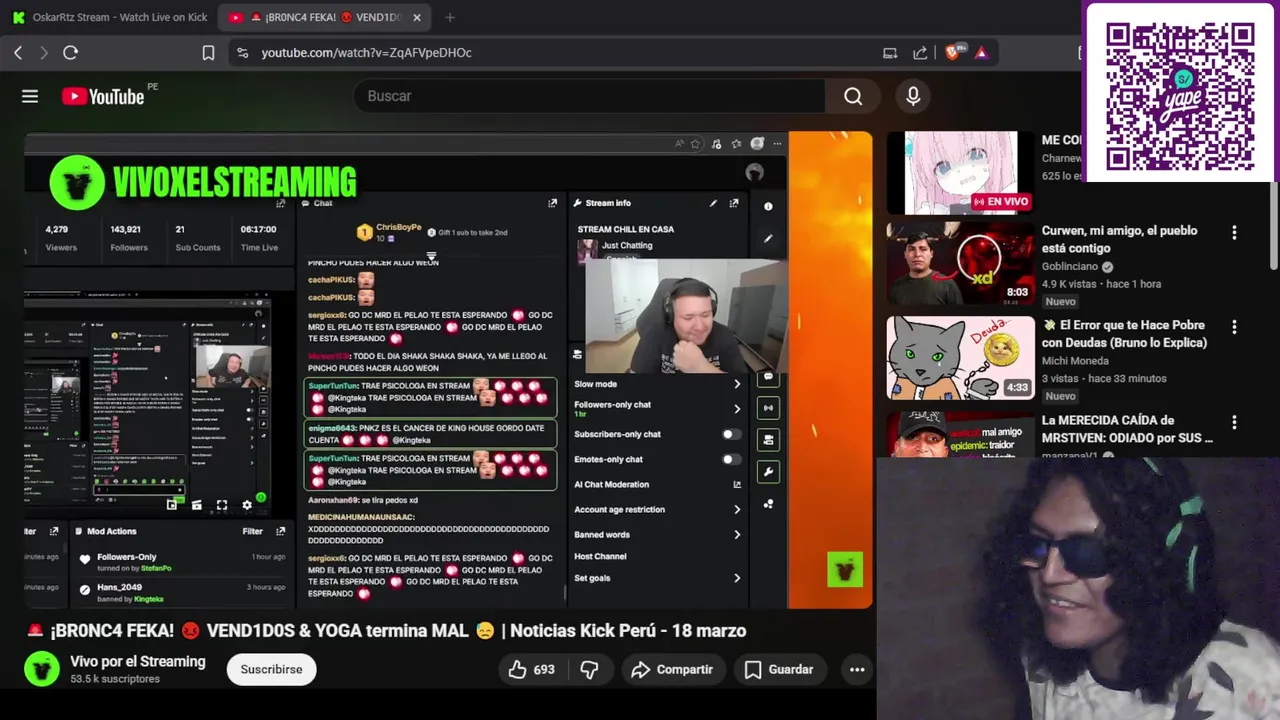Toggle Emotes-only chat switch
The width and height of the screenshot is (1280, 720).
(x=731, y=459)
